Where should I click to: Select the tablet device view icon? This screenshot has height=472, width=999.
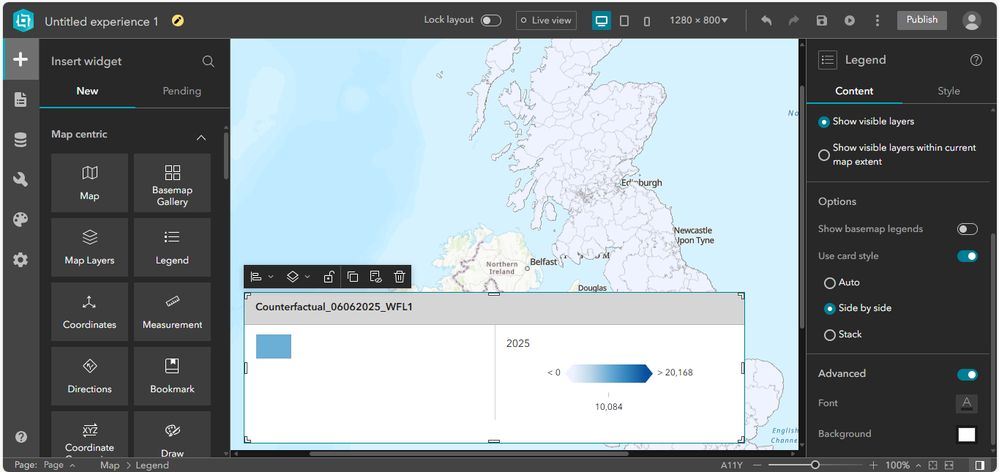coord(624,20)
